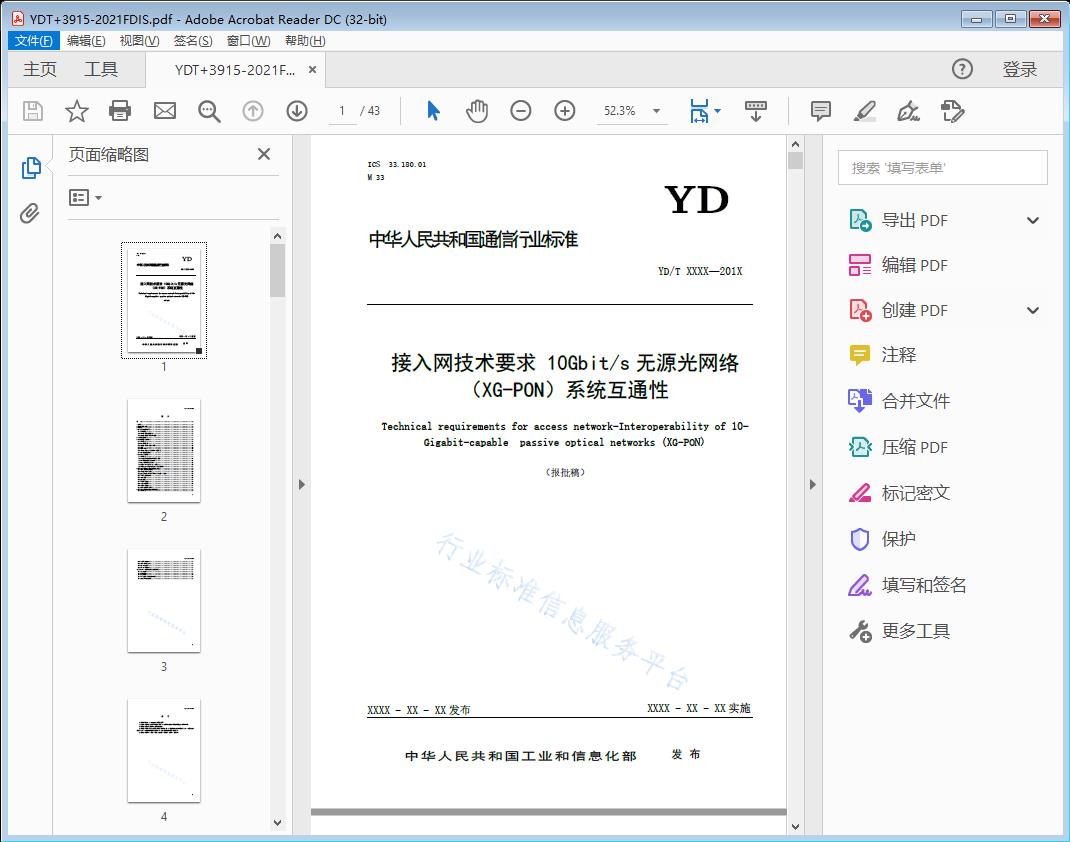Expand the 导出 PDF options chevron

(1032, 219)
